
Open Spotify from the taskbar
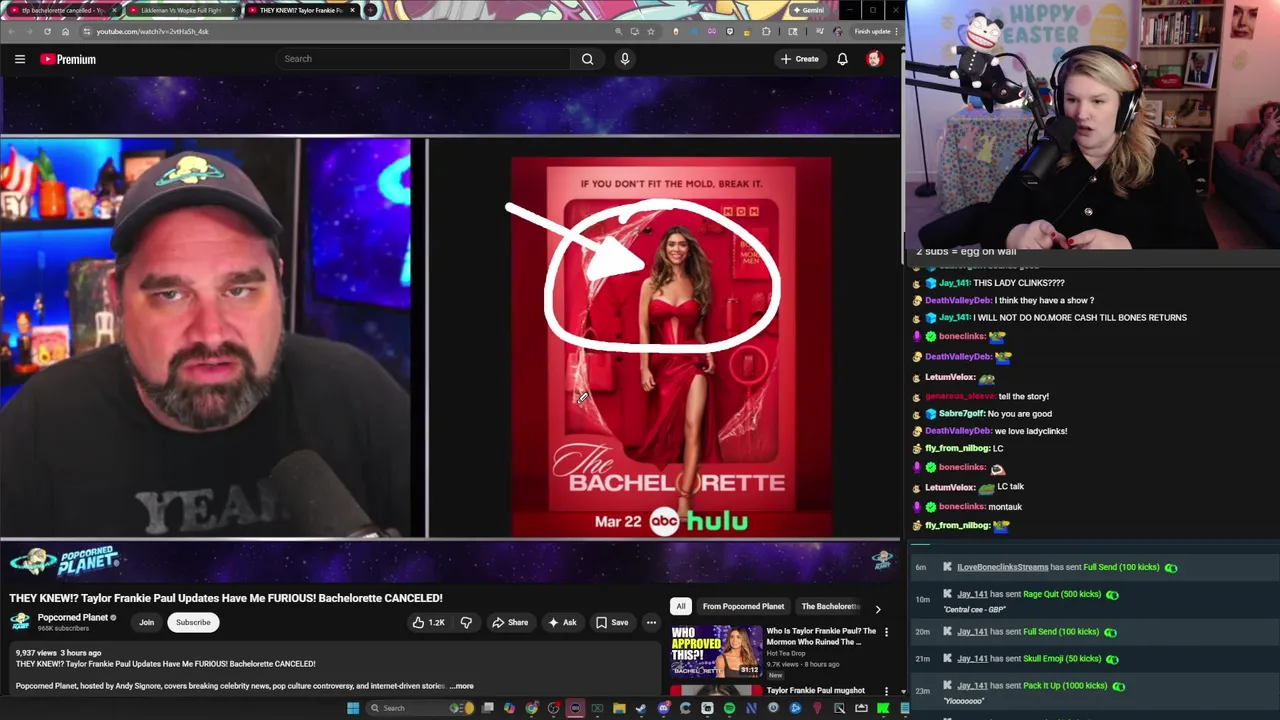729,708
